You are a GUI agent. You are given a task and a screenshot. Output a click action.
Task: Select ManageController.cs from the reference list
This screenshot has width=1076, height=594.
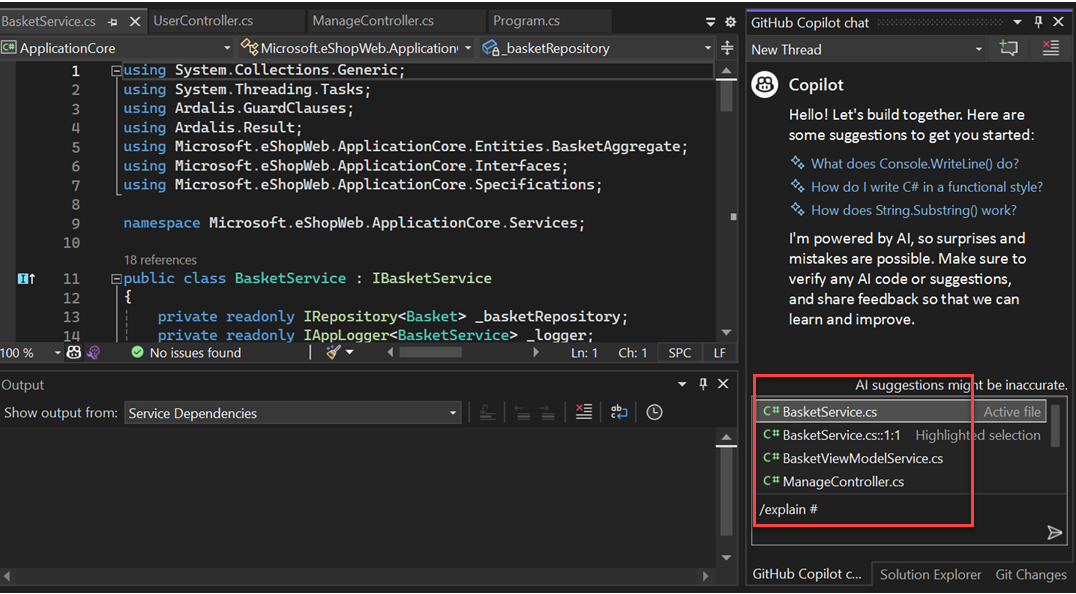(x=902, y=482)
